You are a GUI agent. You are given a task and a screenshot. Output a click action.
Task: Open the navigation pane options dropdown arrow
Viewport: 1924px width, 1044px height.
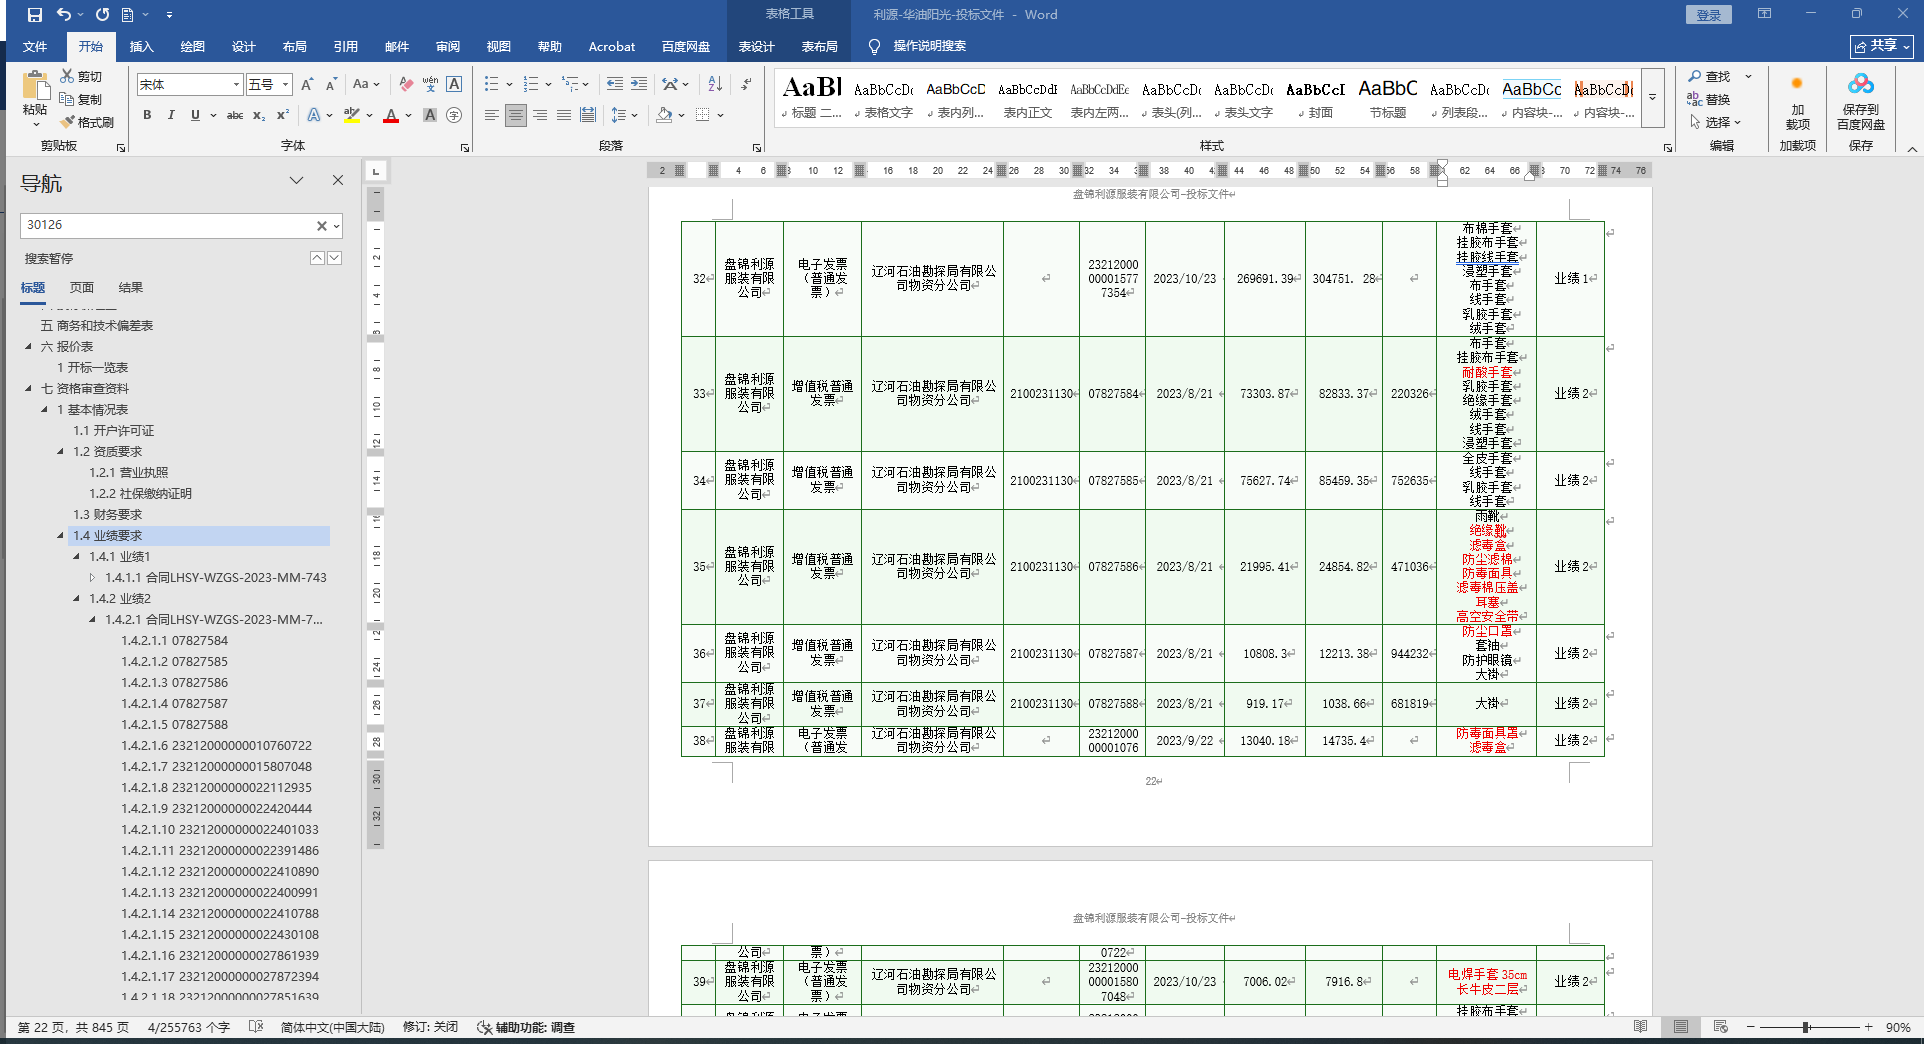(x=296, y=180)
